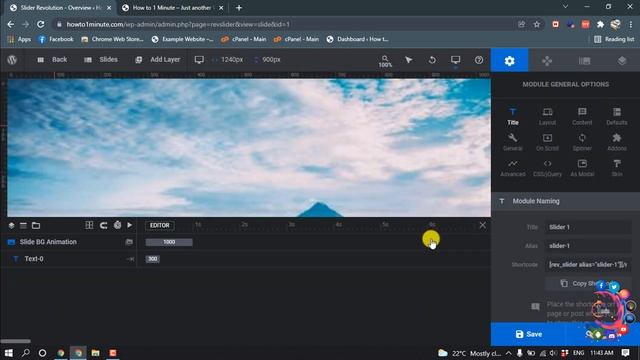Open Windows taskbar search
This screenshot has width=640, height=360.
coord(25,353)
